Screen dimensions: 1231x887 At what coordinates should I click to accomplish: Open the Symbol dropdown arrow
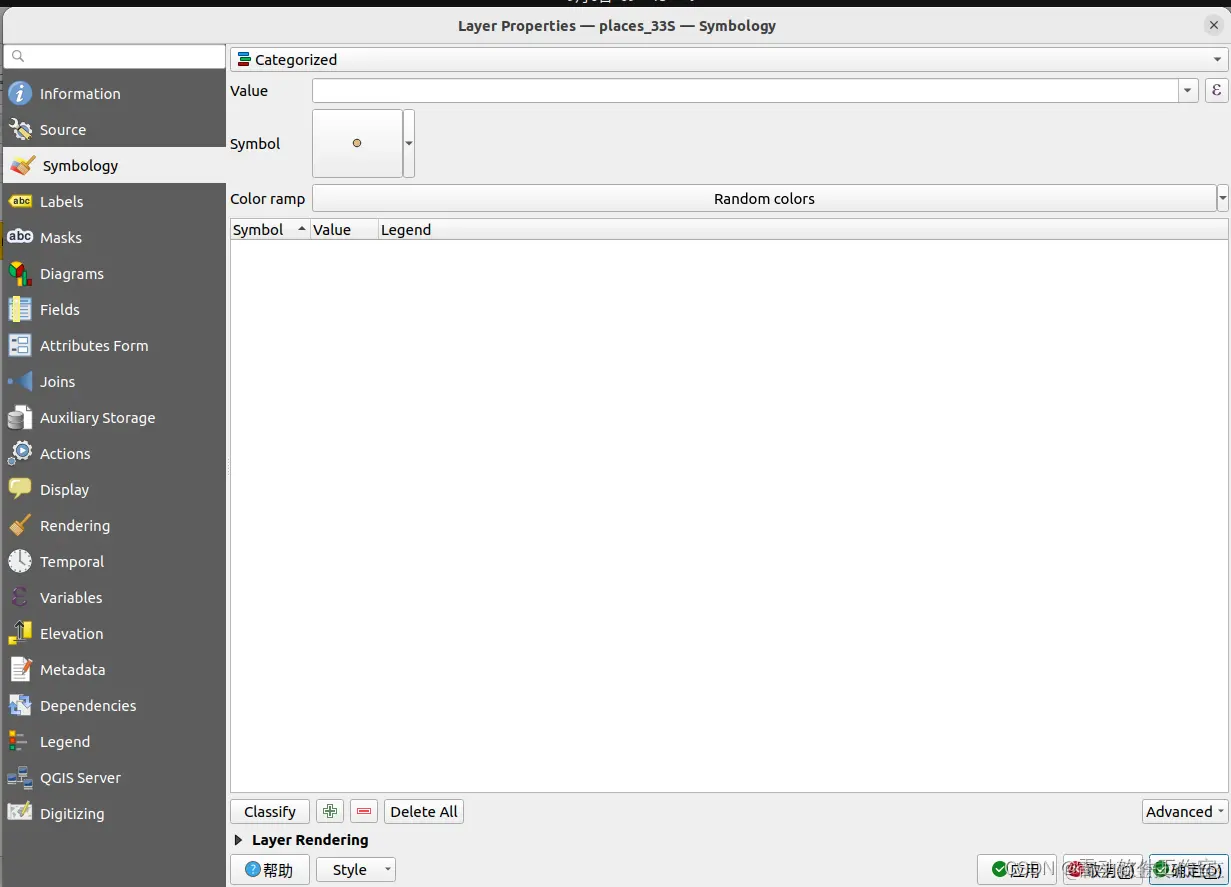coord(409,144)
